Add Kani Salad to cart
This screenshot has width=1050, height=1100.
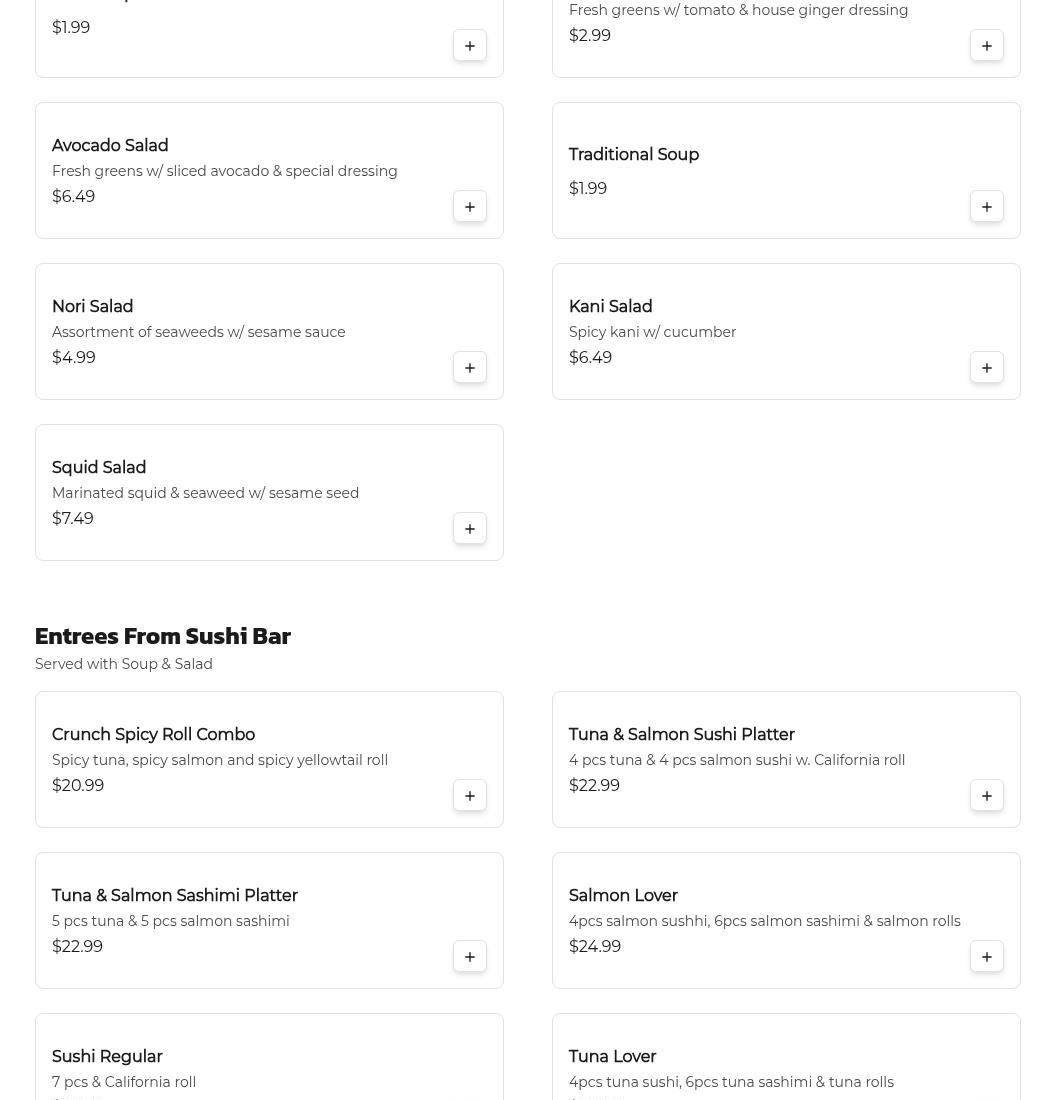[987, 368]
